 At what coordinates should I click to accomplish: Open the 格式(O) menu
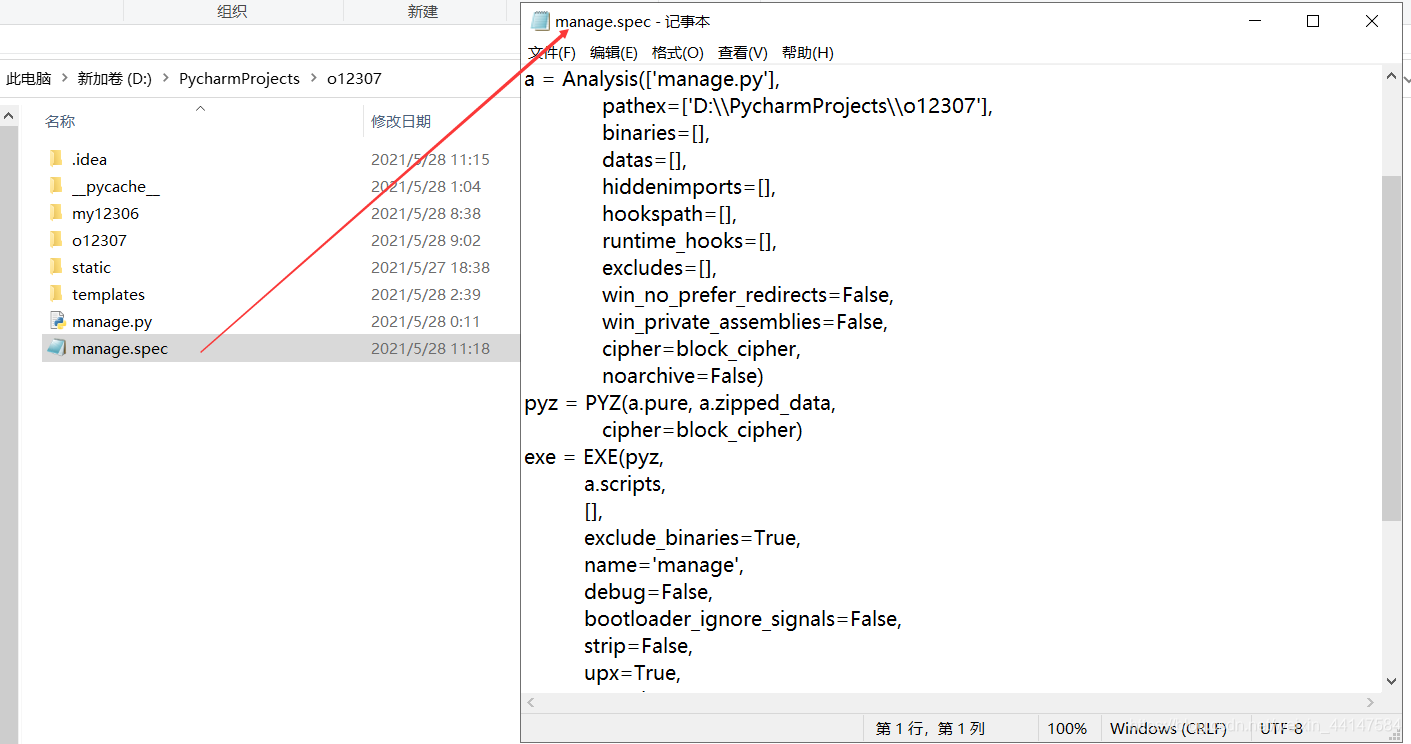677,52
